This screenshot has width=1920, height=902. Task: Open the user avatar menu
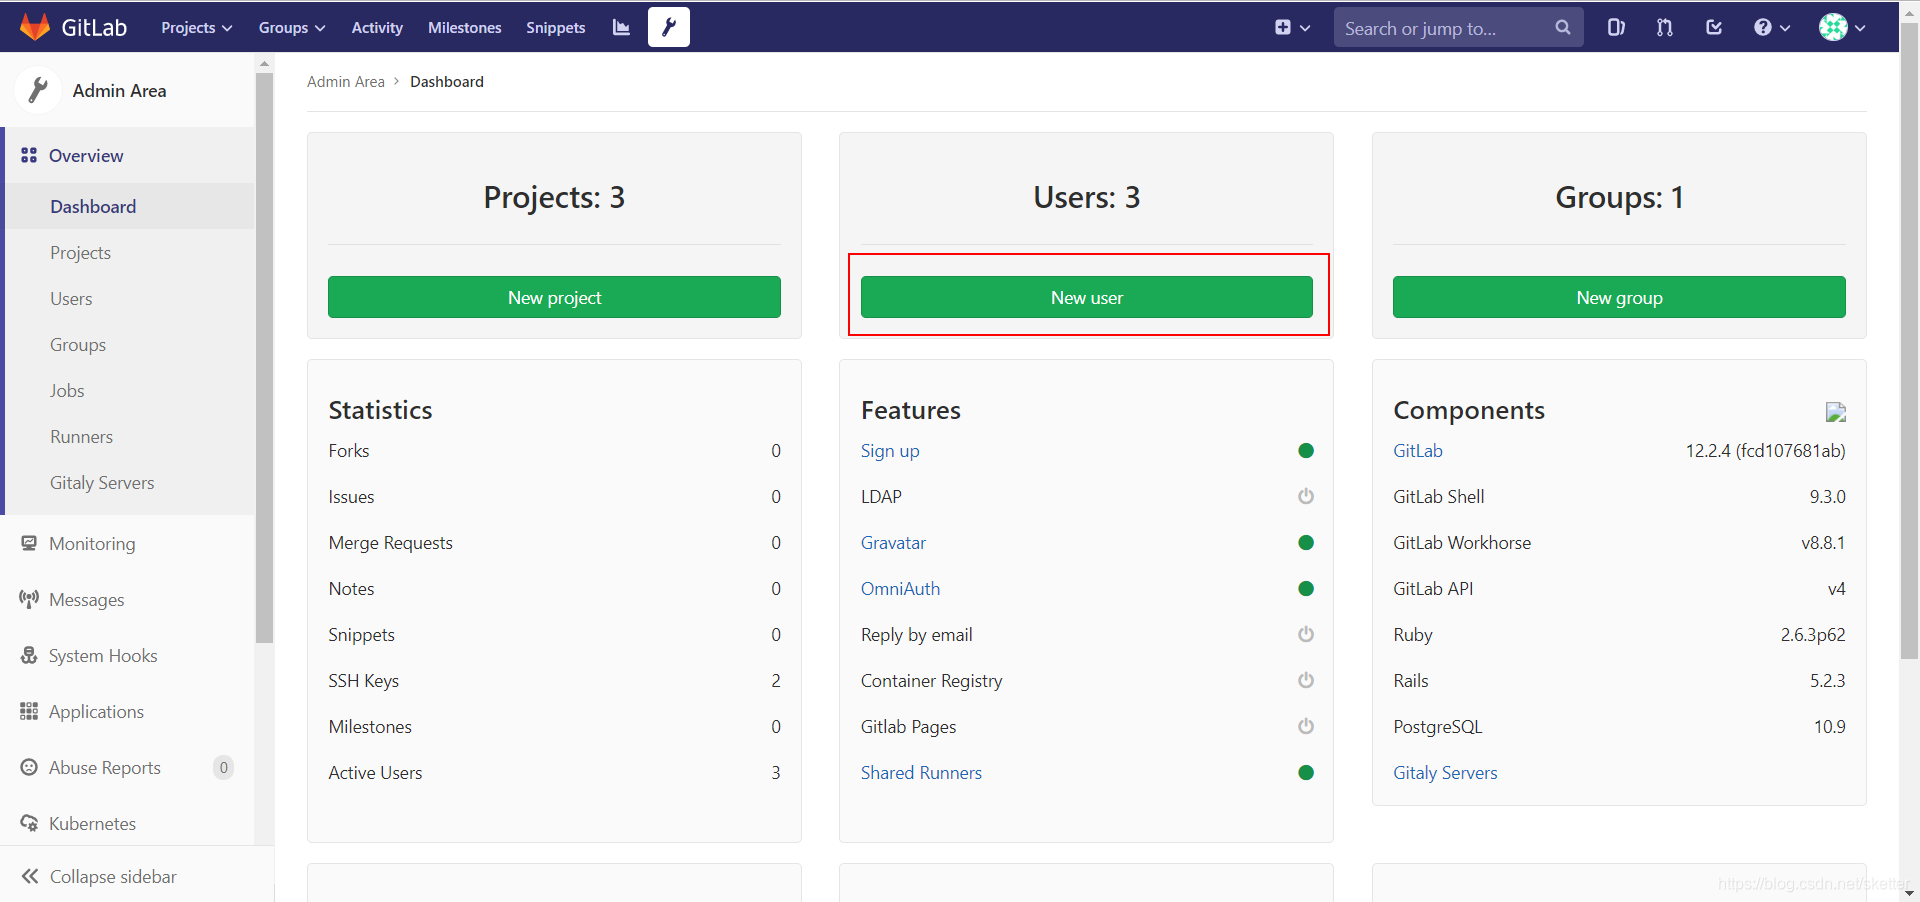click(x=1842, y=28)
